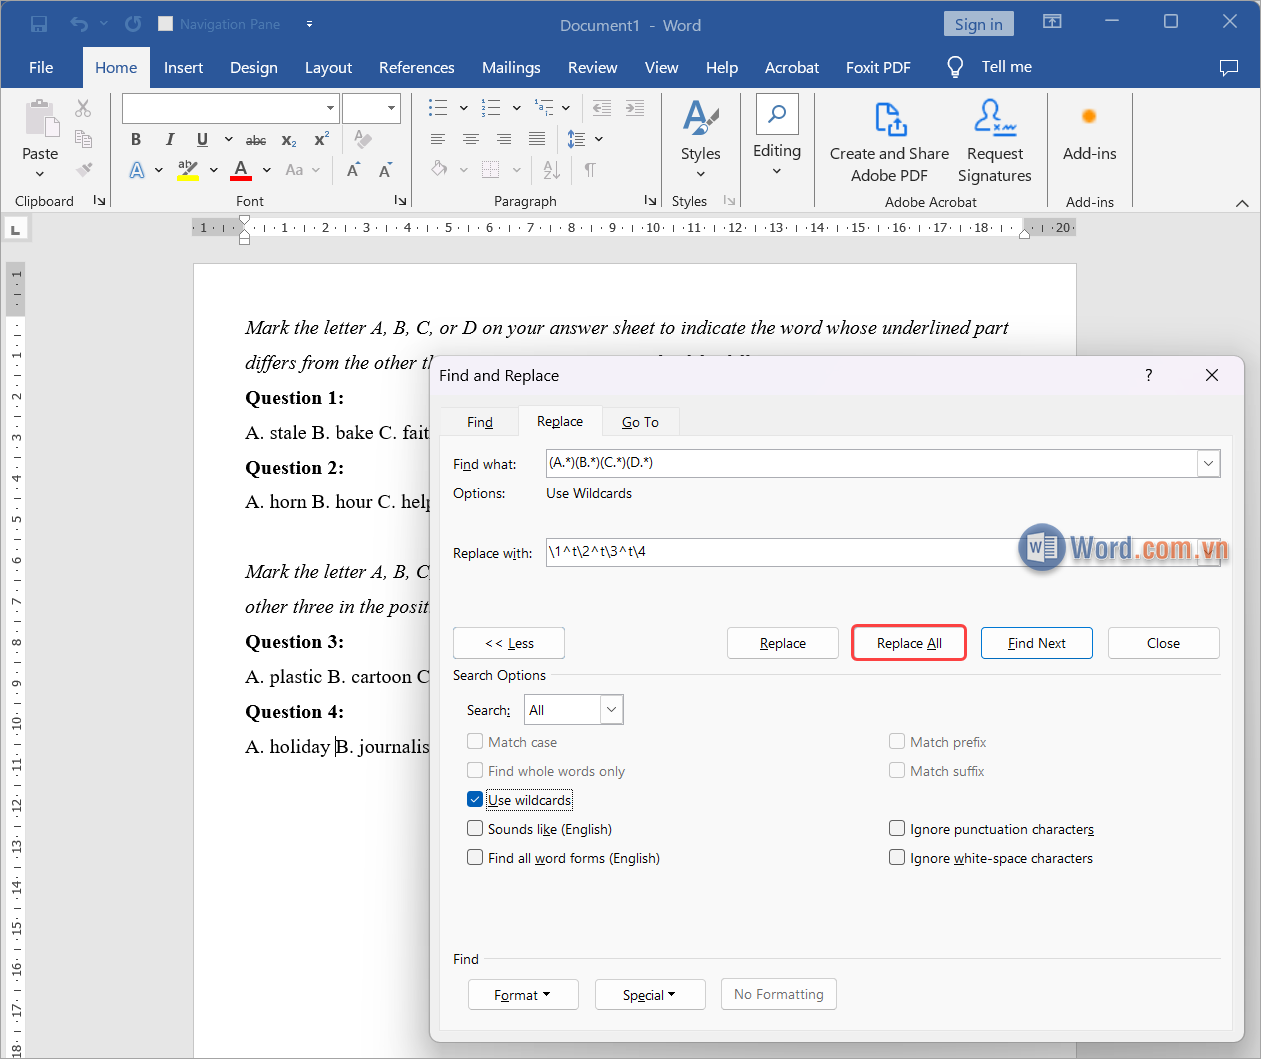The height and width of the screenshot is (1059, 1261).
Task: Open the File menu
Action: (x=41, y=67)
